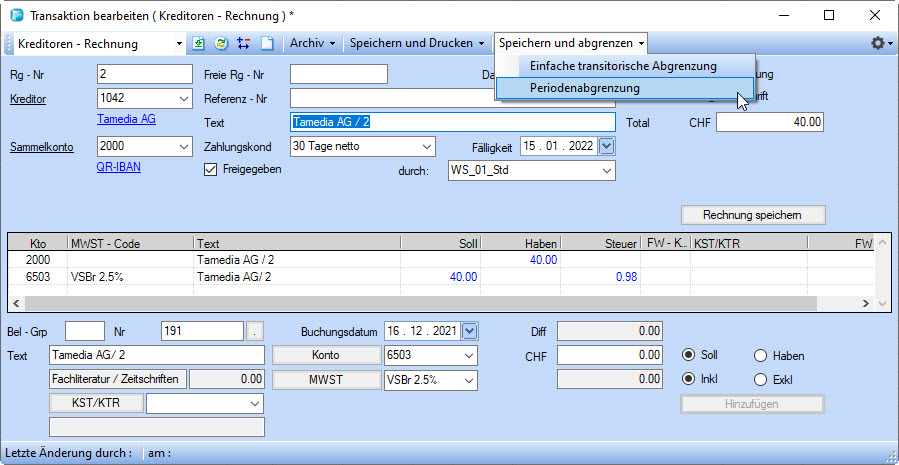Click the green import-arrow toolbar icon

199,44
